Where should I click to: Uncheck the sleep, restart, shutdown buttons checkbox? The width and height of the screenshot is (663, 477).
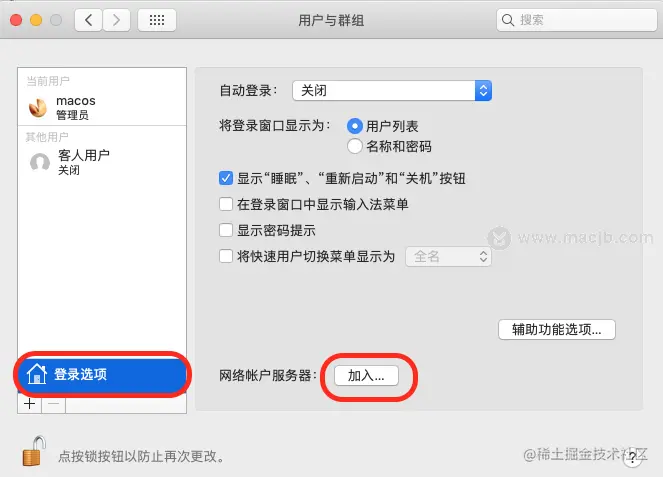[226, 178]
